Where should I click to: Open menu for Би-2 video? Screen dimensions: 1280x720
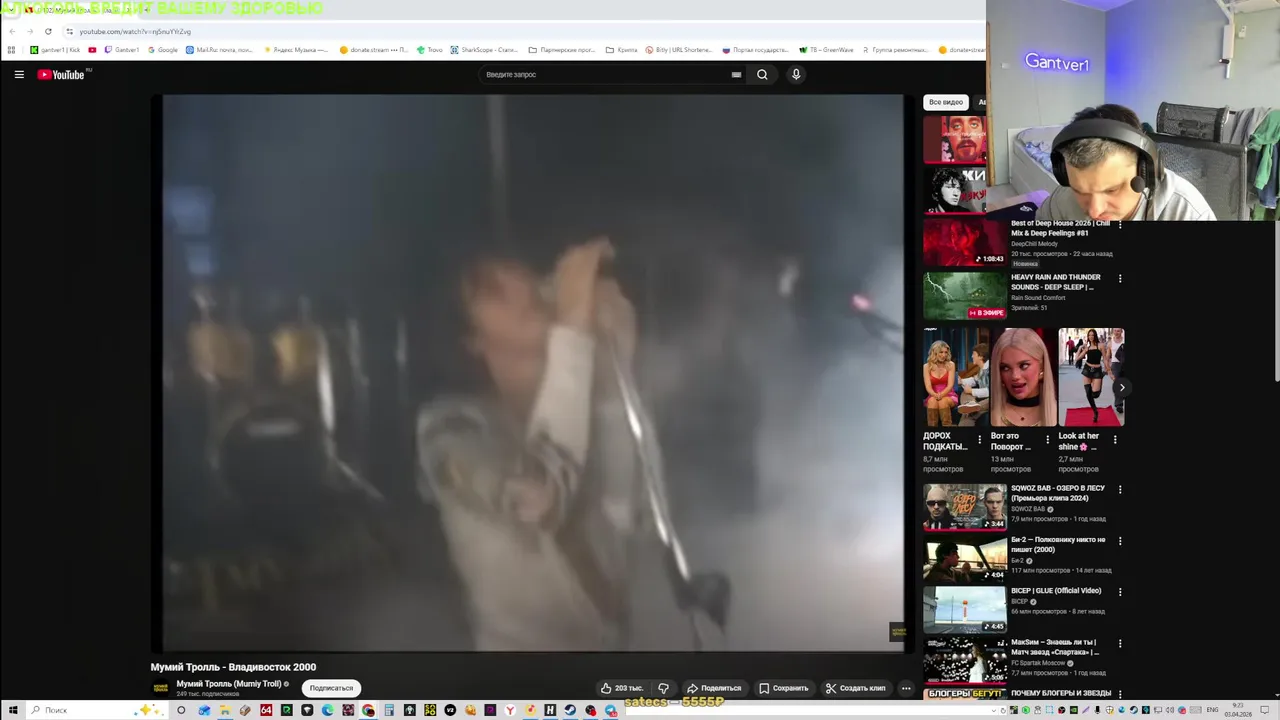[x=1120, y=541]
